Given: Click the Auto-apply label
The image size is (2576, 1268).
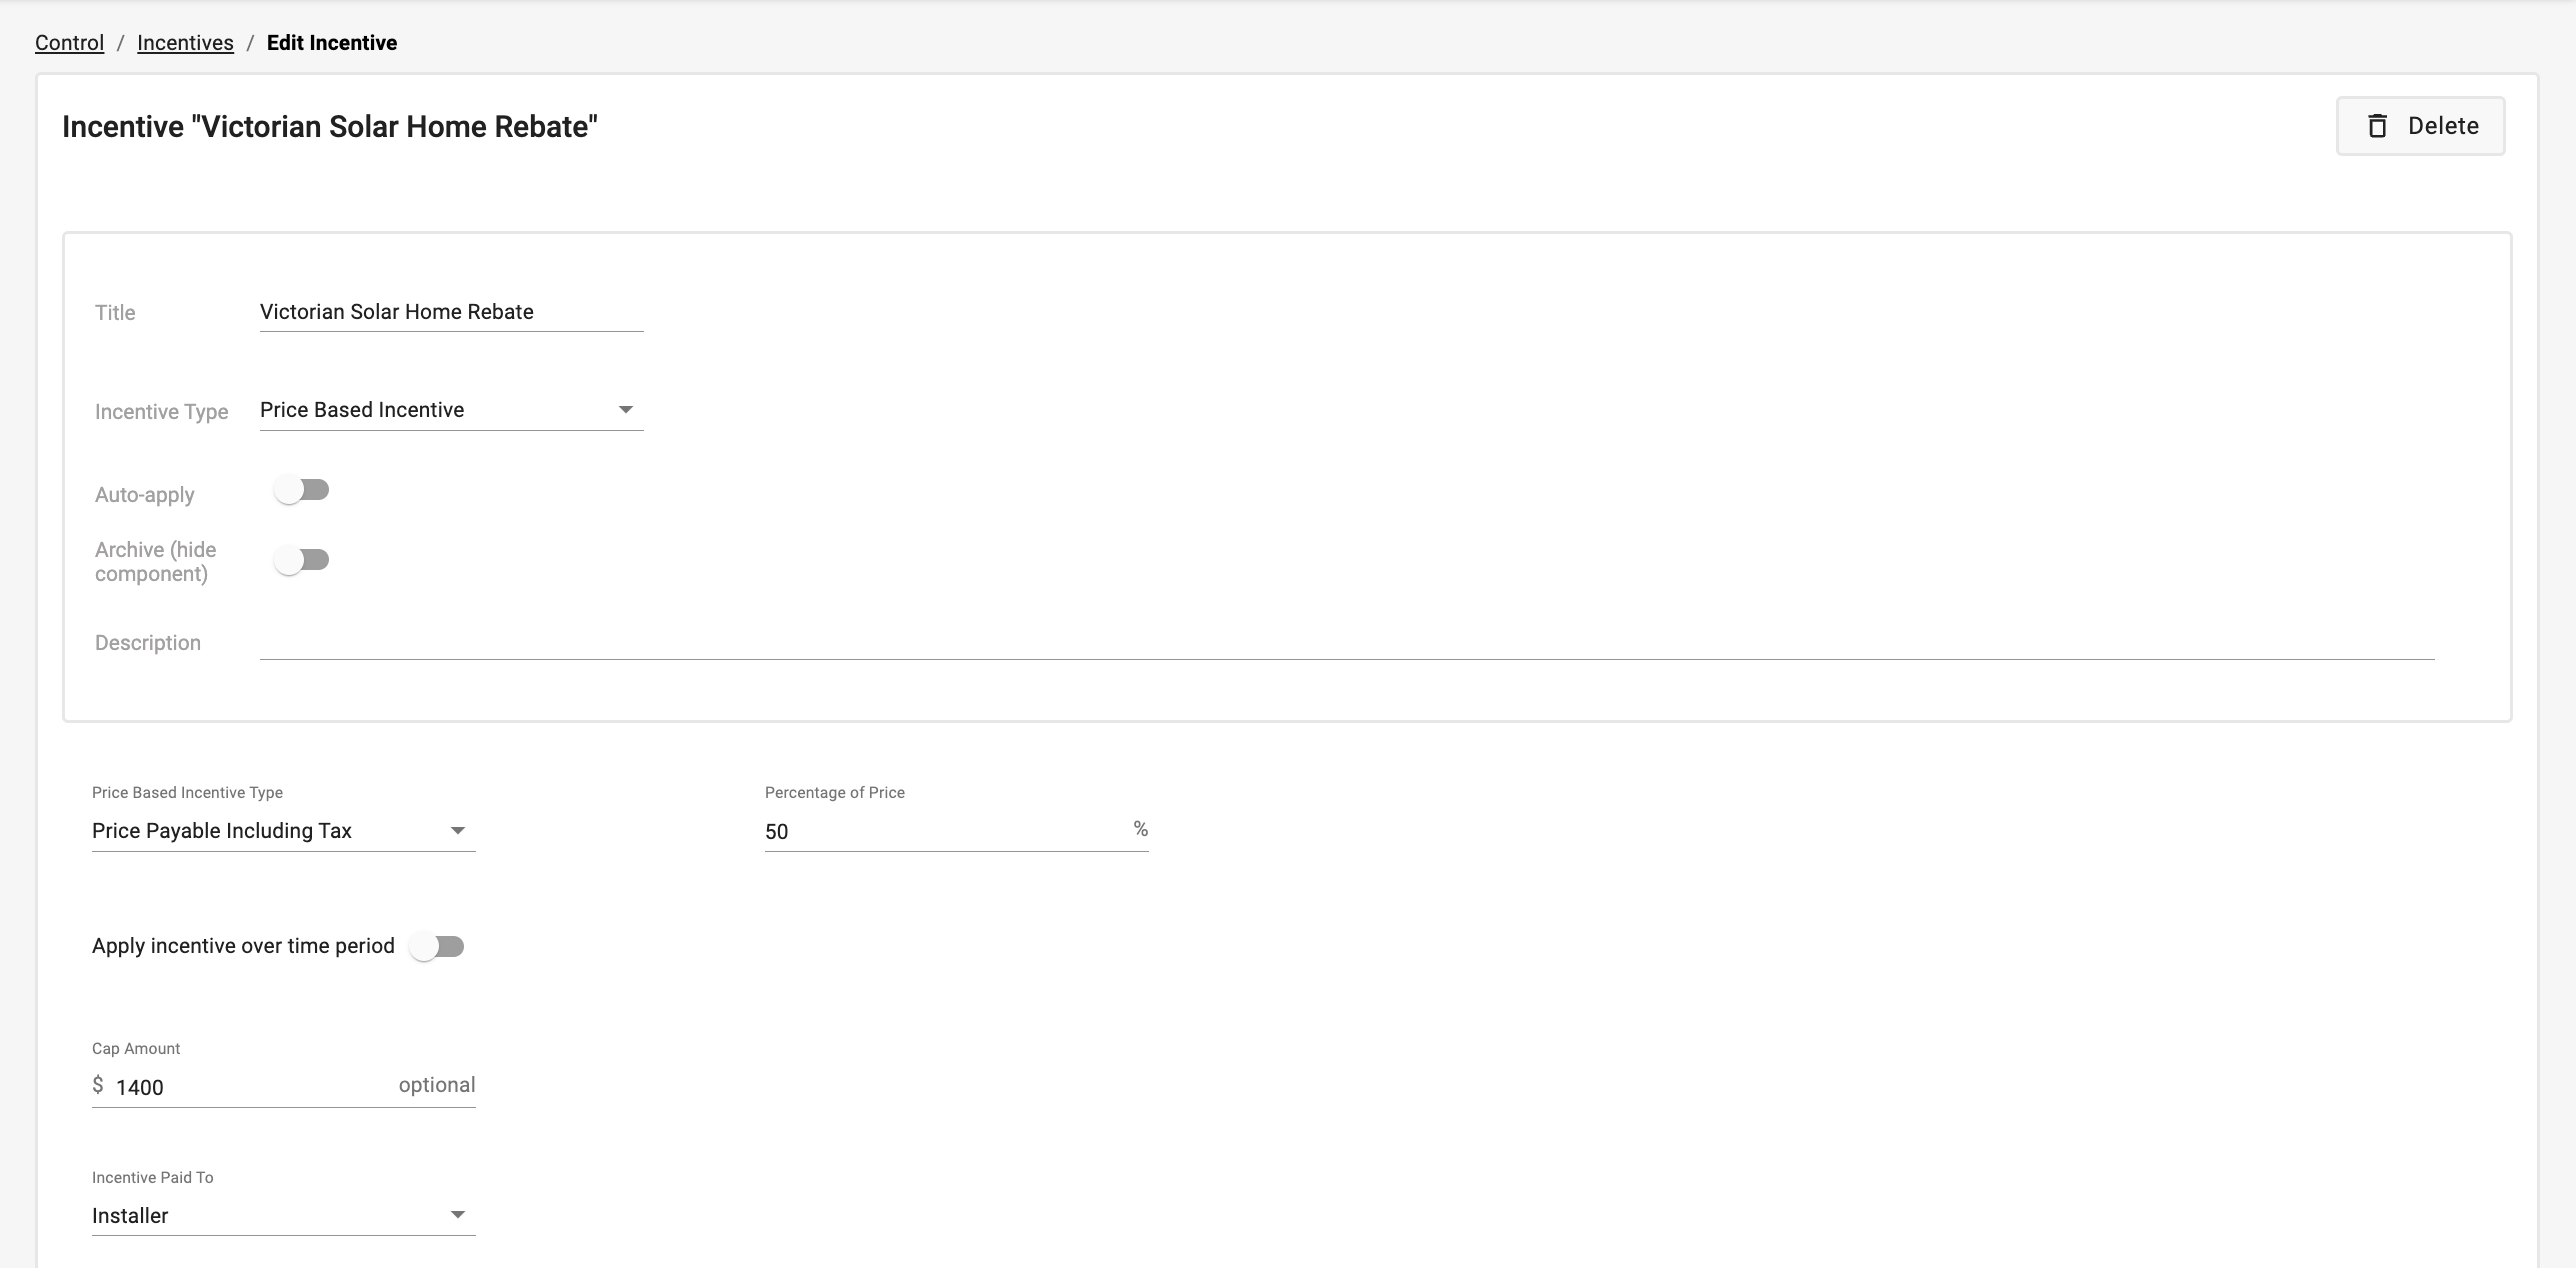Looking at the screenshot, I should pos(145,495).
